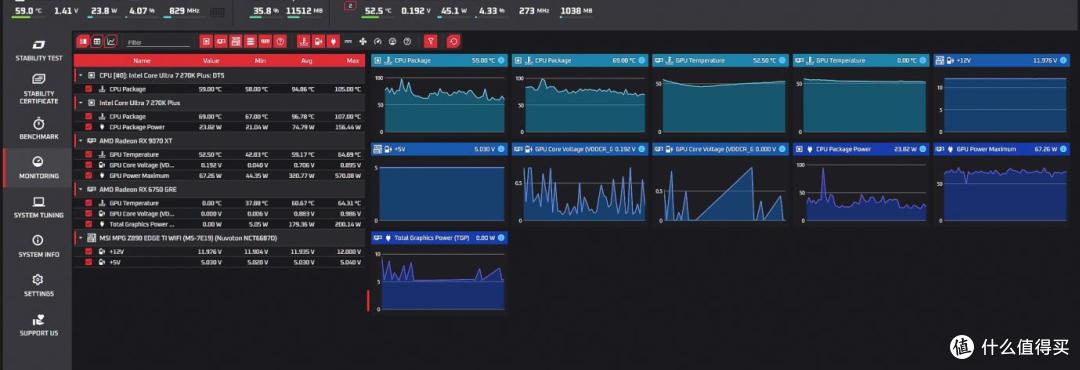Uncheck the Total Graphics Power checkbox
Screen dimensions: 1080x370
pyautogui.click(x=88, y=224)
